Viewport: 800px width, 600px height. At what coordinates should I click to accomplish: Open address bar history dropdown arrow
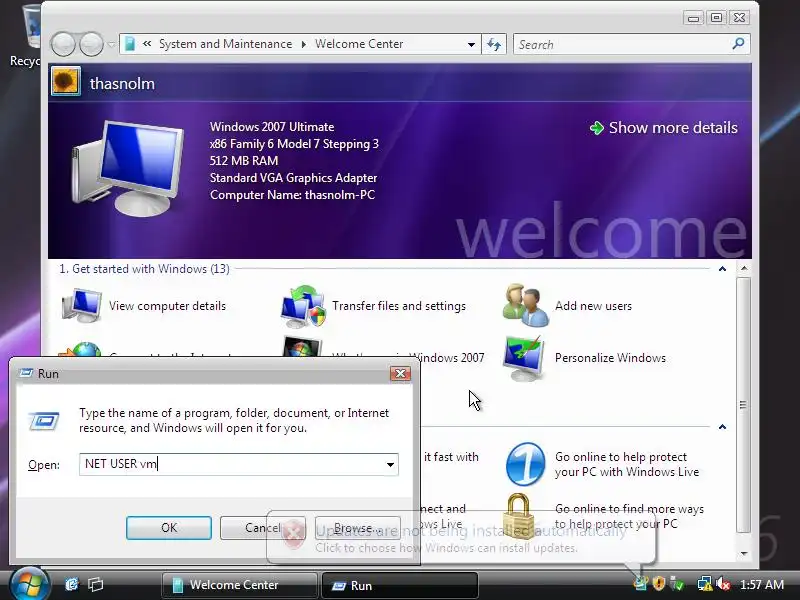coord(471,44)
